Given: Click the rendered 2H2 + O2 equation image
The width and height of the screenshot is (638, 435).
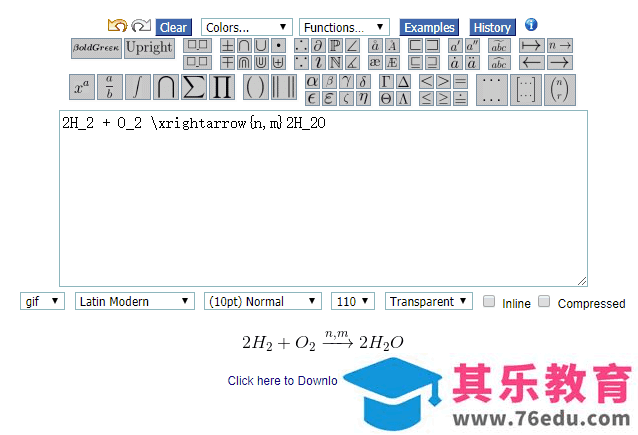Looking at the screenshot, I should coord(323,341).
